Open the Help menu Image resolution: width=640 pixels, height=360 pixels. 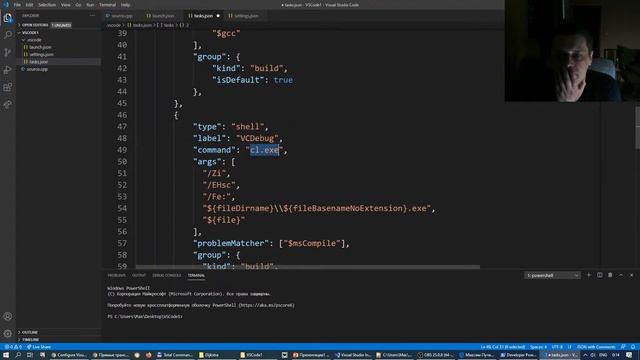pyautogui.click(x=125, y=5)
